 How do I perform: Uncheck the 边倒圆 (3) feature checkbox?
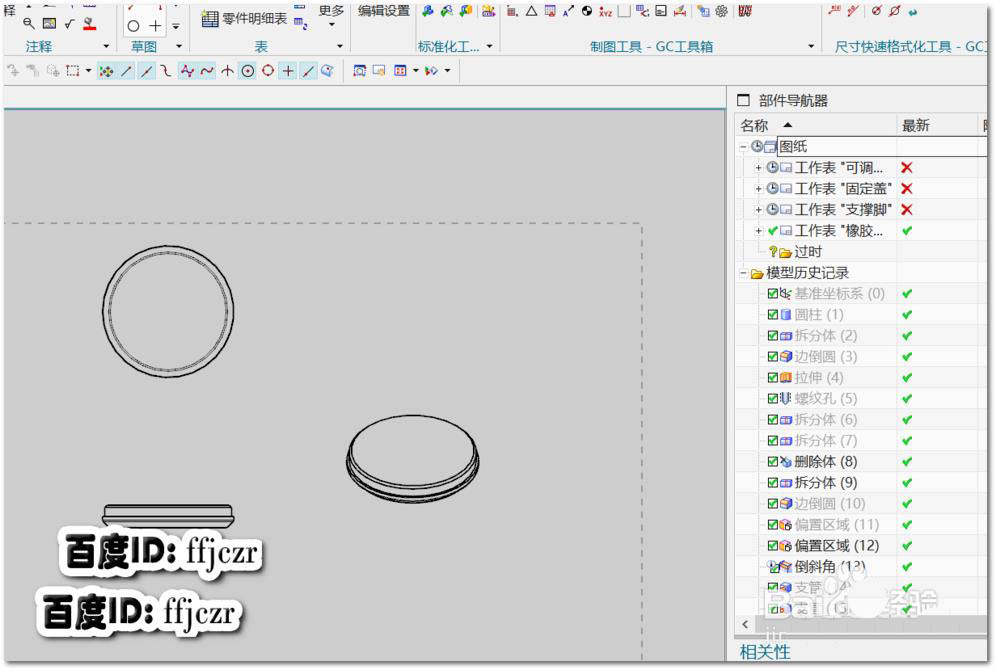(772, 357)
